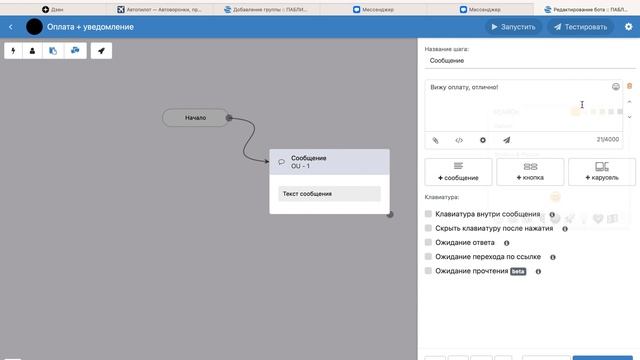Viewport: 640px width, 360px height.
Task: Enable Клавиатура внутри сообщения checkbox
Action: click(428, 213)
